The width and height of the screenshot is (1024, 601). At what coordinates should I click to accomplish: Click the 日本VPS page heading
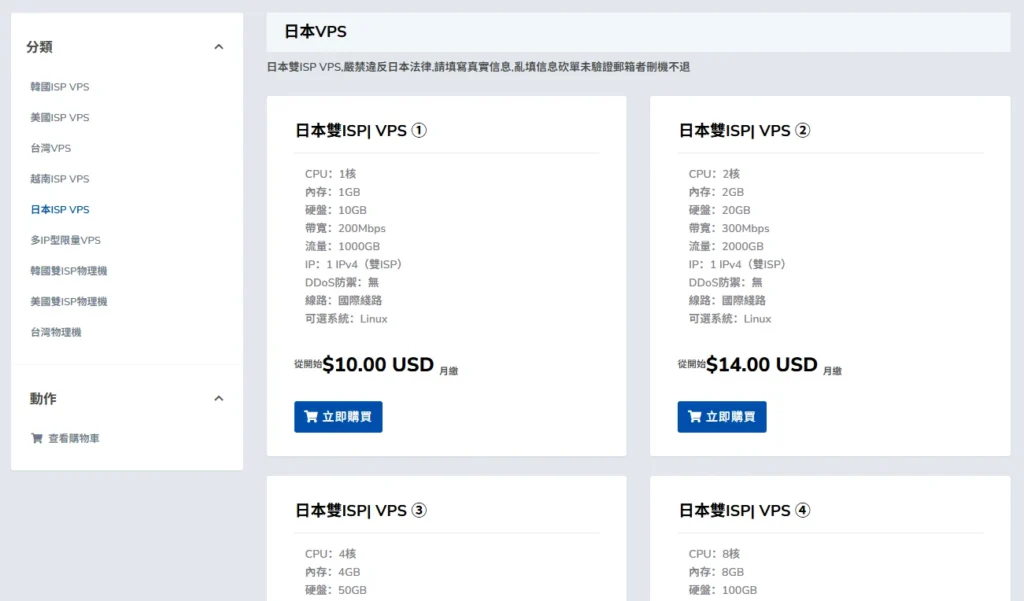[315, 32]
